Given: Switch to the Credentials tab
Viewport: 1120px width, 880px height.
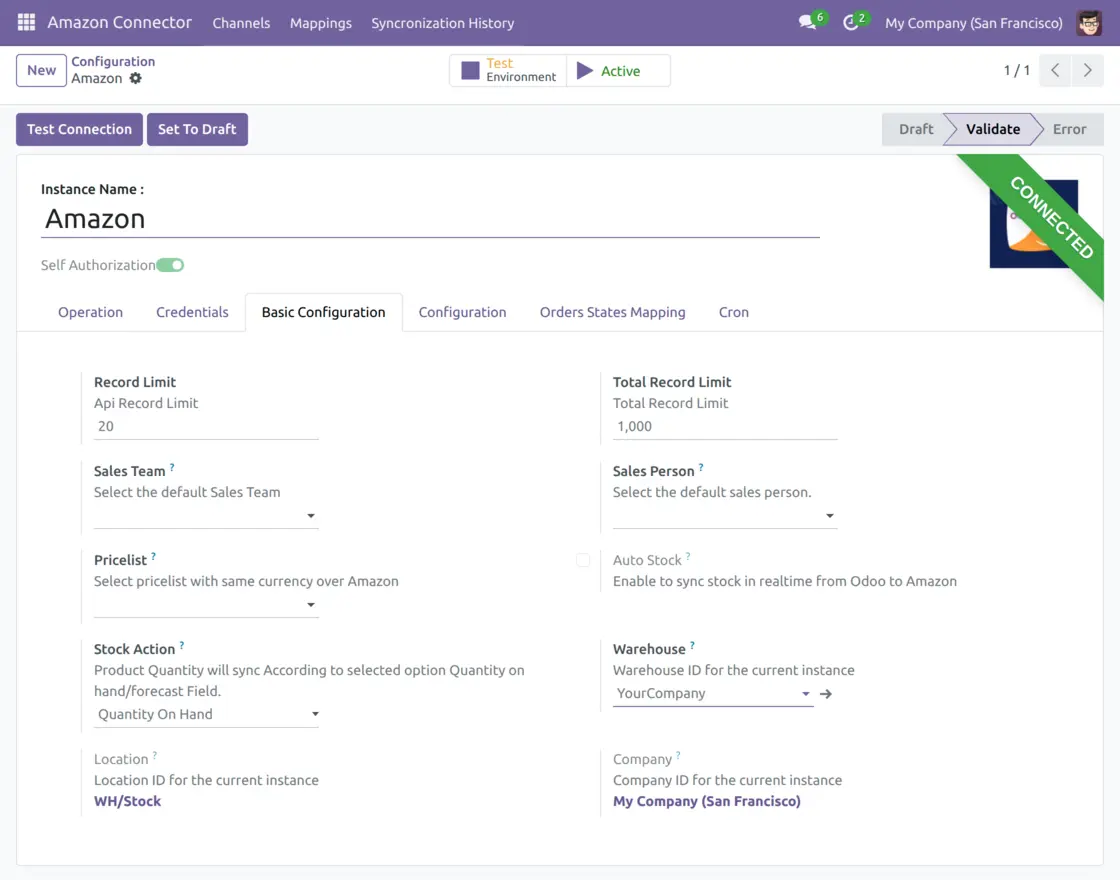Looking at the screenshot, I should tap(192, 312).
